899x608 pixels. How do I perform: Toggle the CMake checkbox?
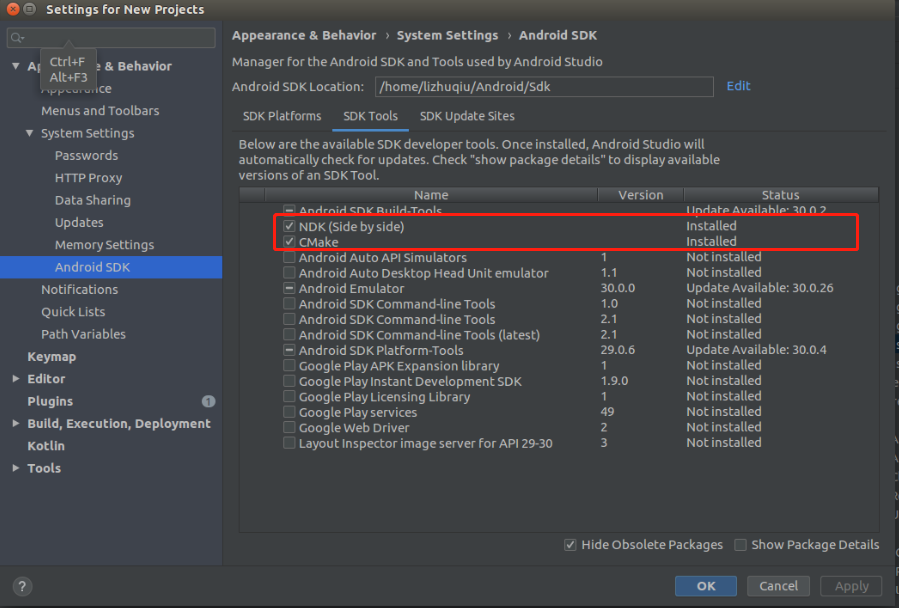[289, 241]
